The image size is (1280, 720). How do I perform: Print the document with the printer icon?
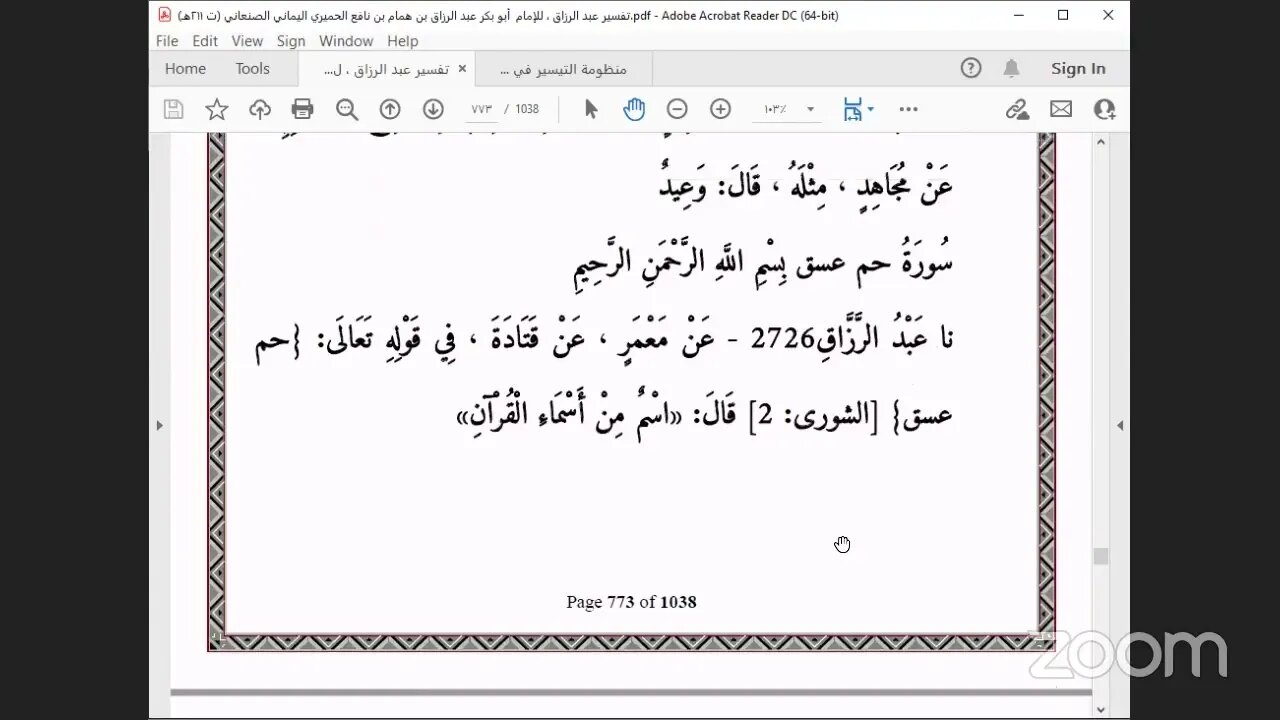(303, 109)
